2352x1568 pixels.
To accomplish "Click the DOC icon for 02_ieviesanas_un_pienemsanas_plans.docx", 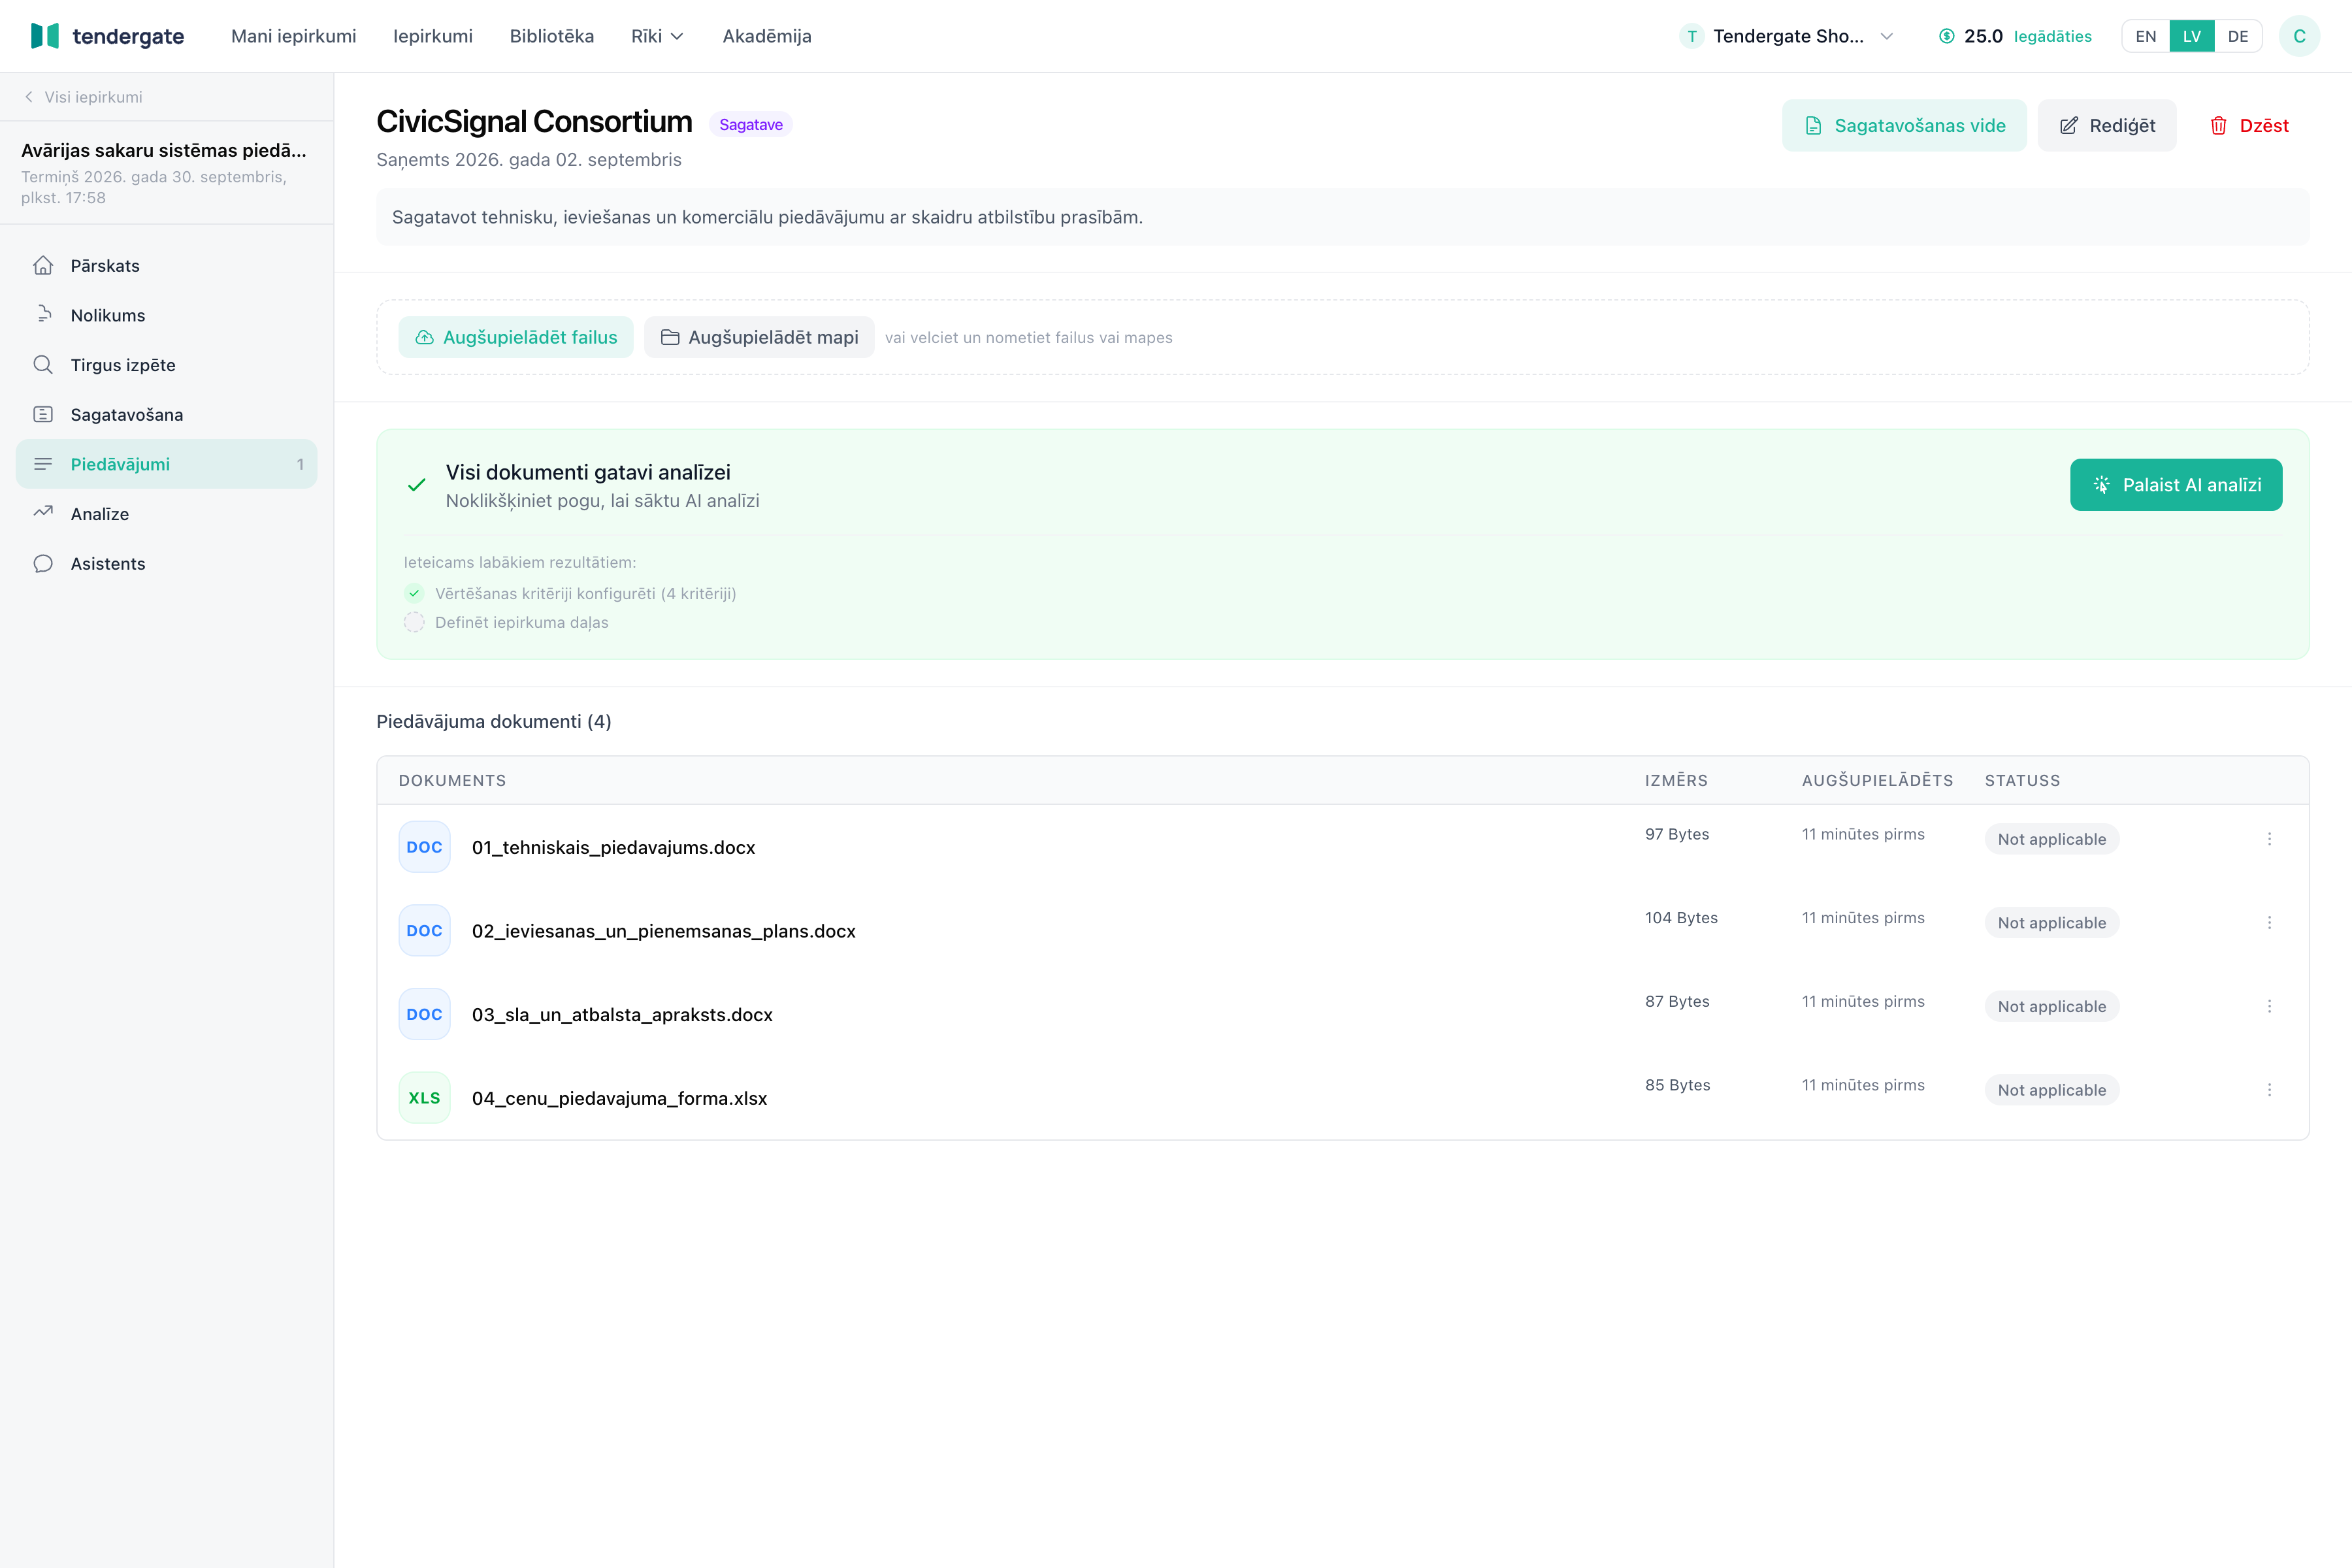I will tap(424, 931).
